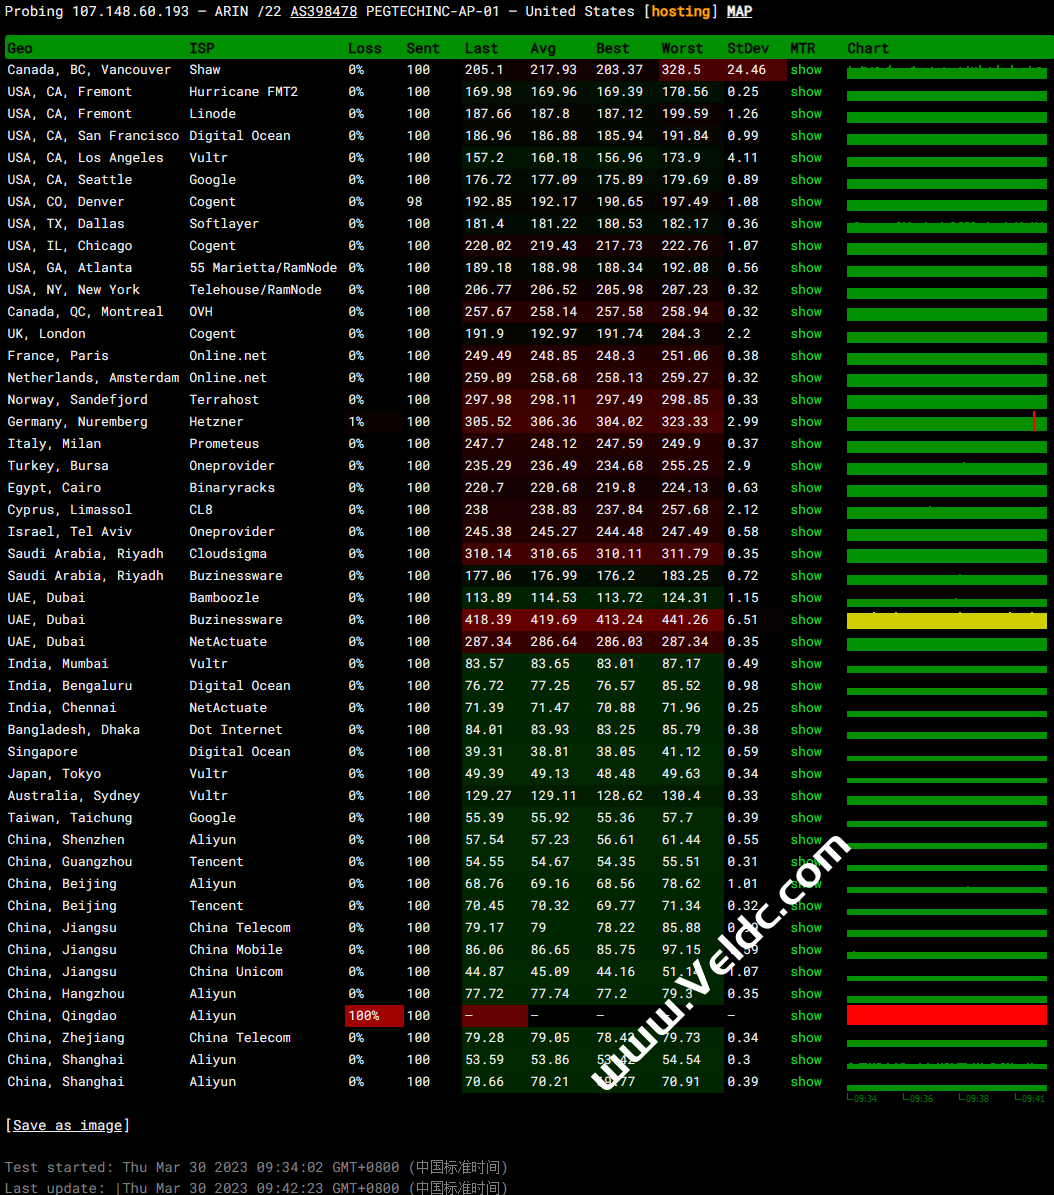This screenshot has width=1054, height=1195.
Task: Click the yellow chart bar for Buzinessware Dubai
Action: 947,620
